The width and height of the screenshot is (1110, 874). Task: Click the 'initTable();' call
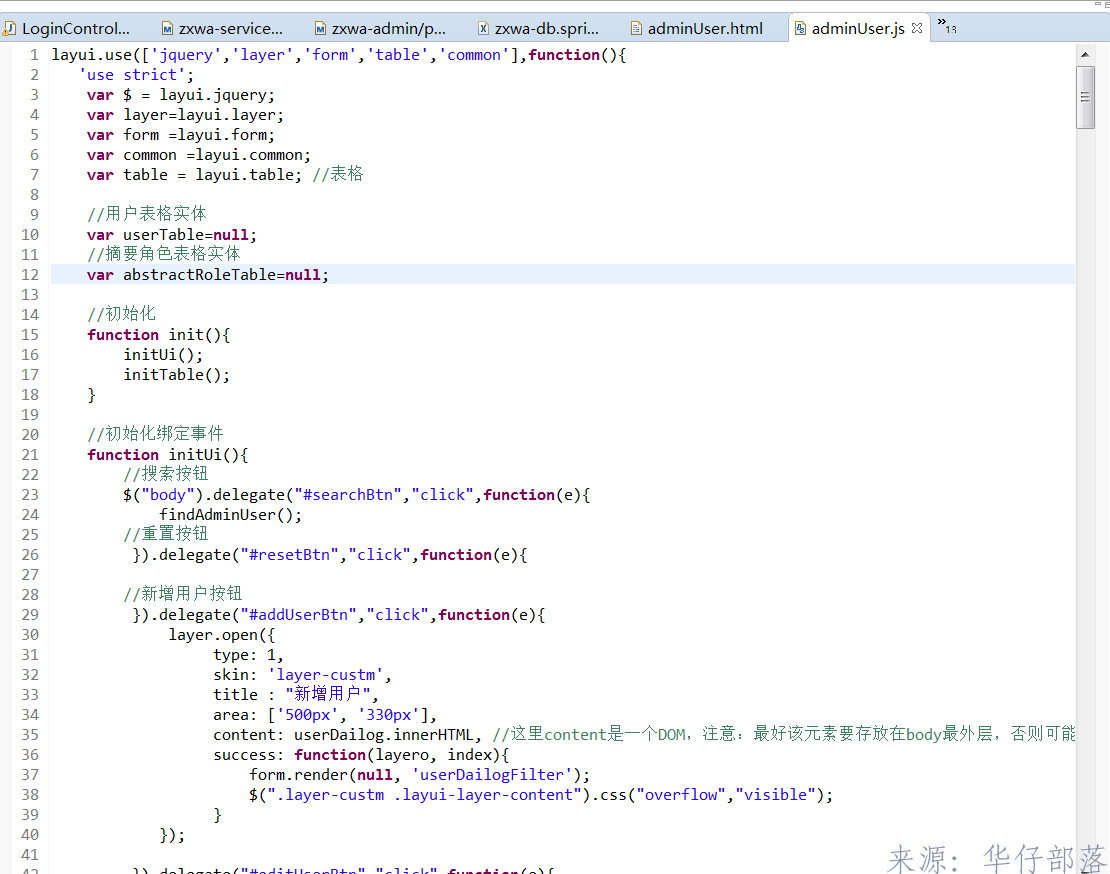[177, 374]
